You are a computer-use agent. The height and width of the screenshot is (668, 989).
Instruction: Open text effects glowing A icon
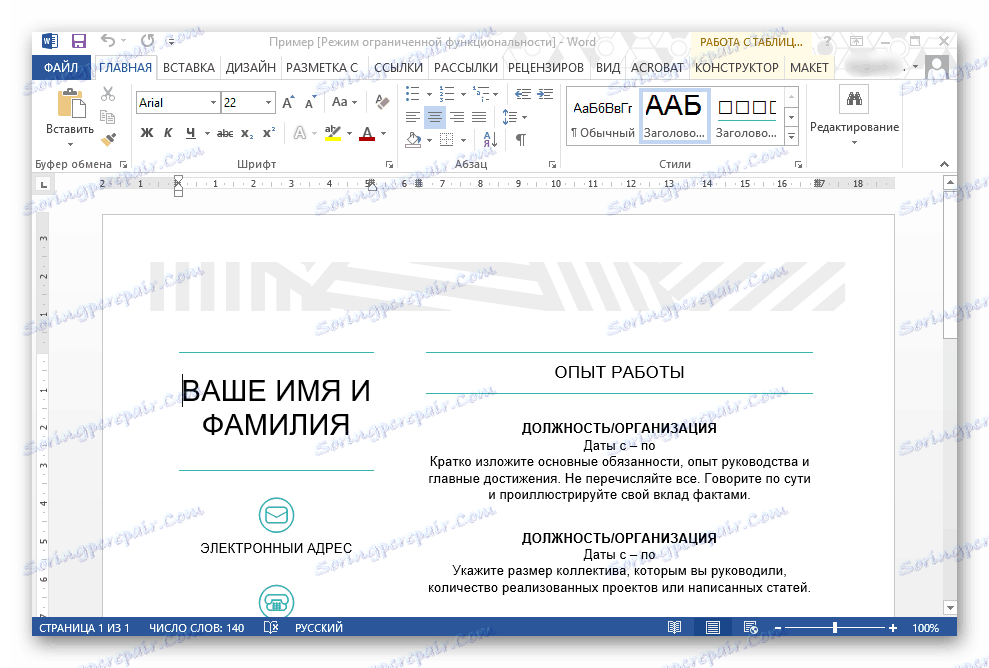(300, 133)
